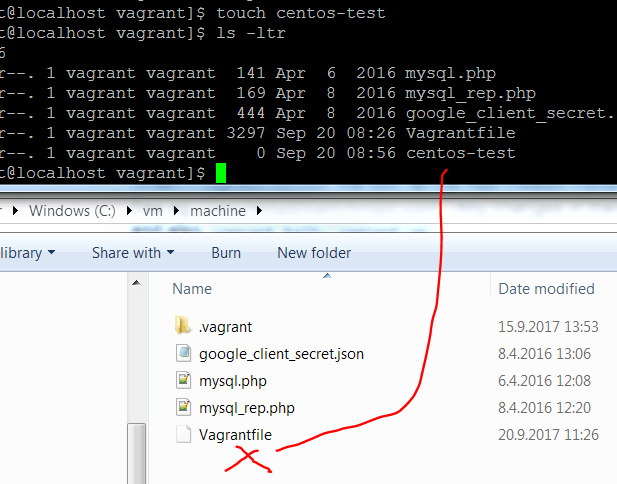The width and height of the screenshot is (617, 484).
Task: Click mysql.php in terminal listing
Action: coord(451,74)
